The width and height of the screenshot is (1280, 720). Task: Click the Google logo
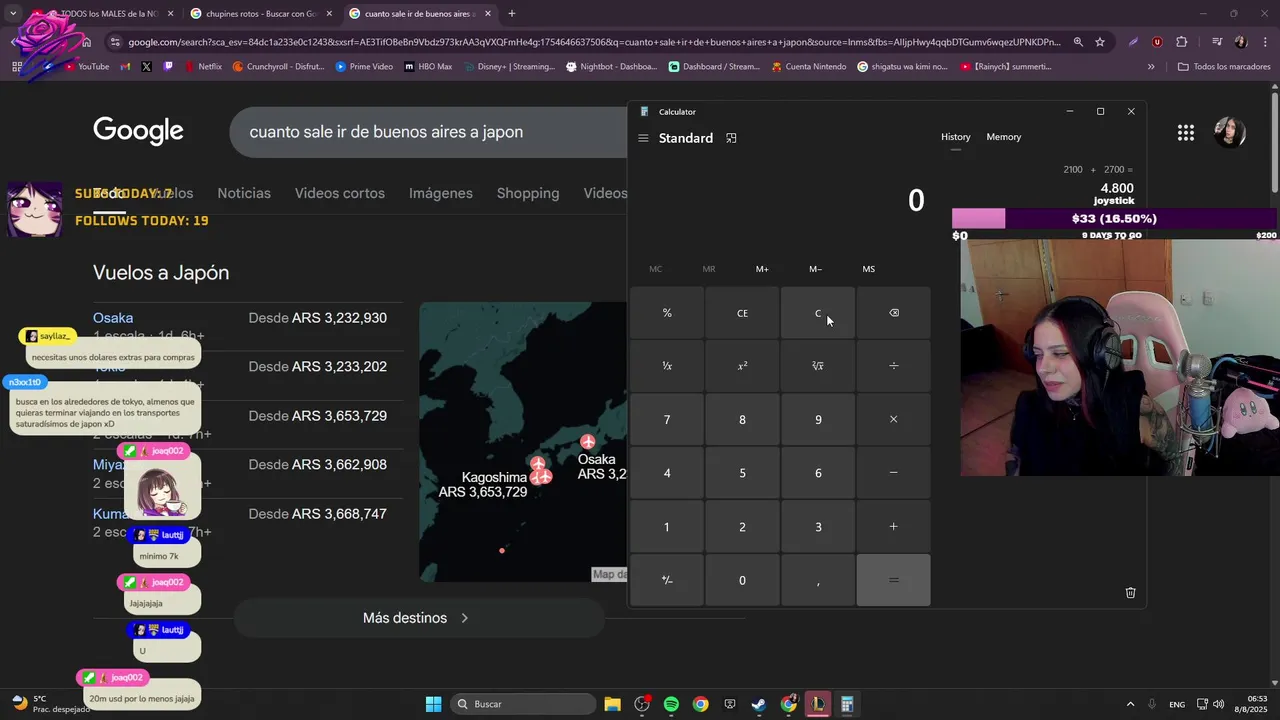[x=138, y=131]
